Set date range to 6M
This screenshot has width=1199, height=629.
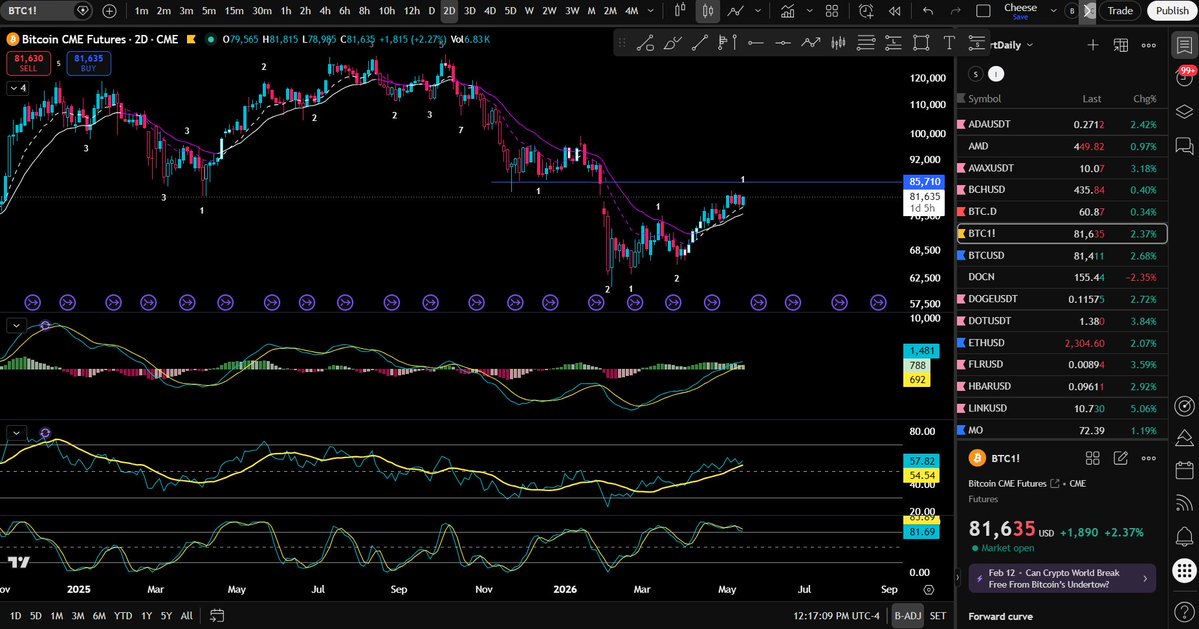[x=99, y=615]
